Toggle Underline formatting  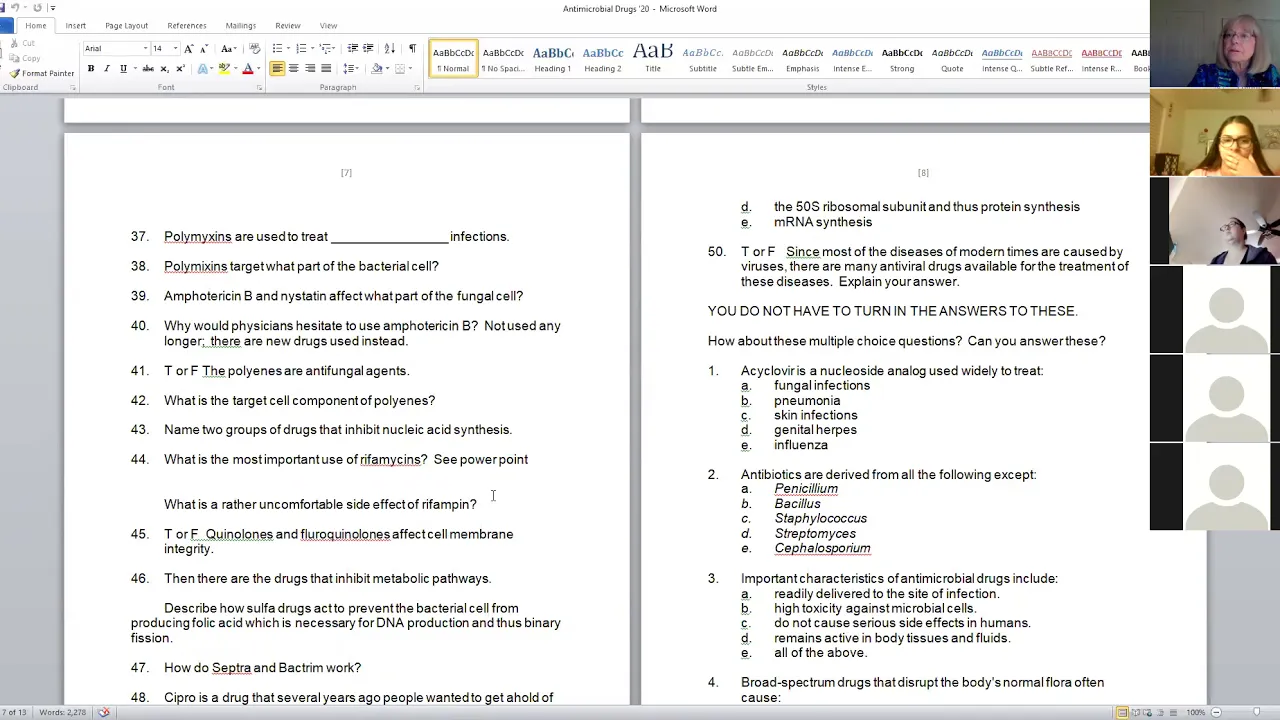pos(123,68)
